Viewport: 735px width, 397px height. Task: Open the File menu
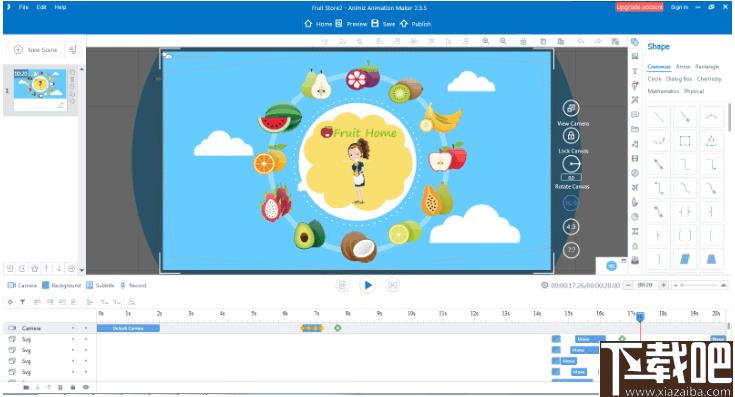(23, 7)
